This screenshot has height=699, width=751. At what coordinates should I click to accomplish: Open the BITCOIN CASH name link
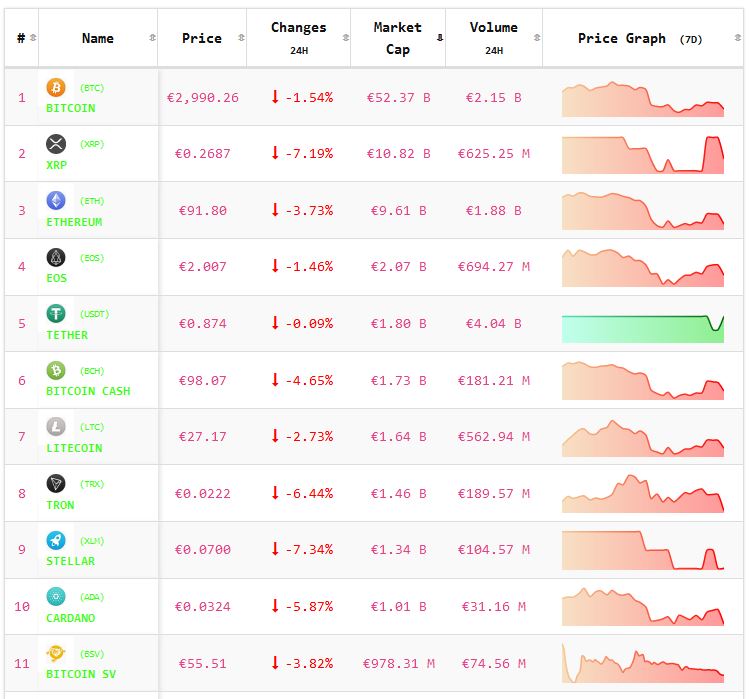pos(88,391)
